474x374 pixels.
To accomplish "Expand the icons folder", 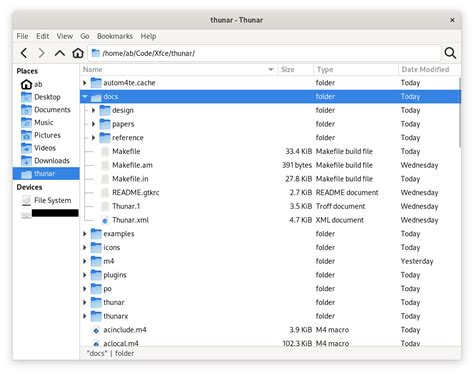I will tap(85, 248).
